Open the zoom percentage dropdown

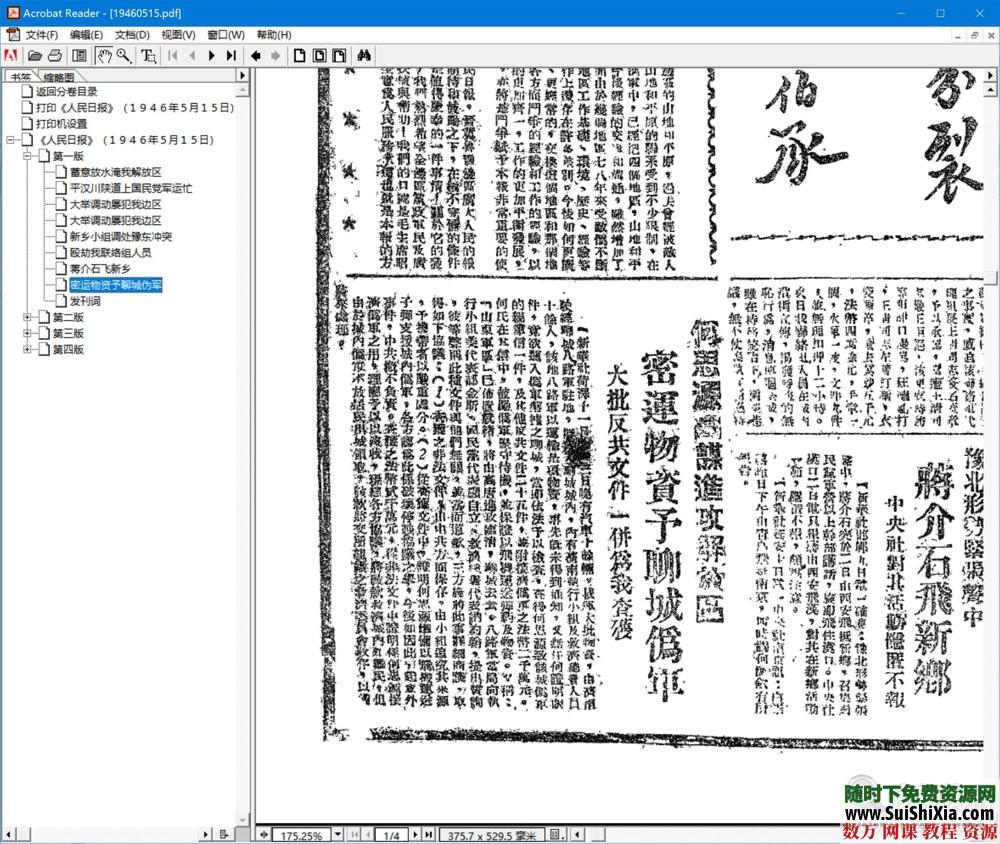tap(338, 833)
